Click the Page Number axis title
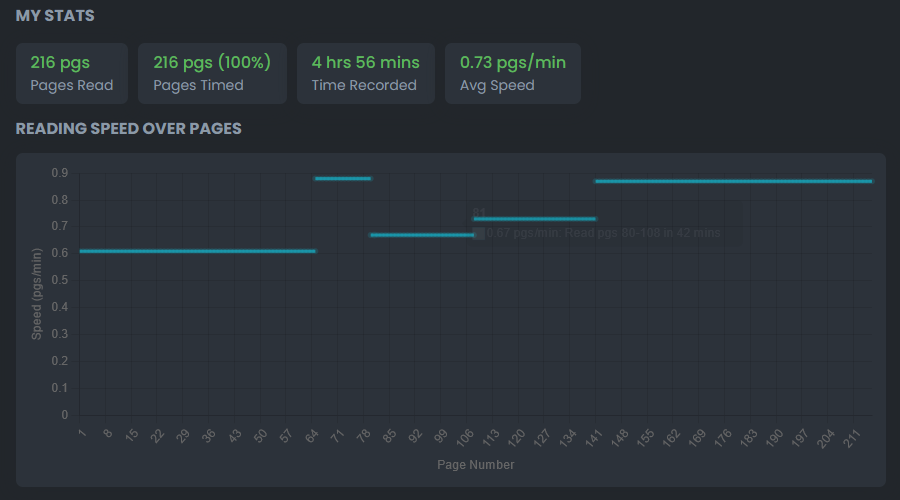 point(476,465)
